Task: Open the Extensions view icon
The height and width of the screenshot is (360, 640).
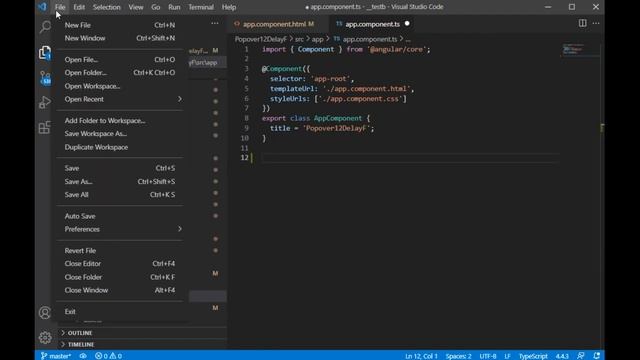Action: coord(45,127)
